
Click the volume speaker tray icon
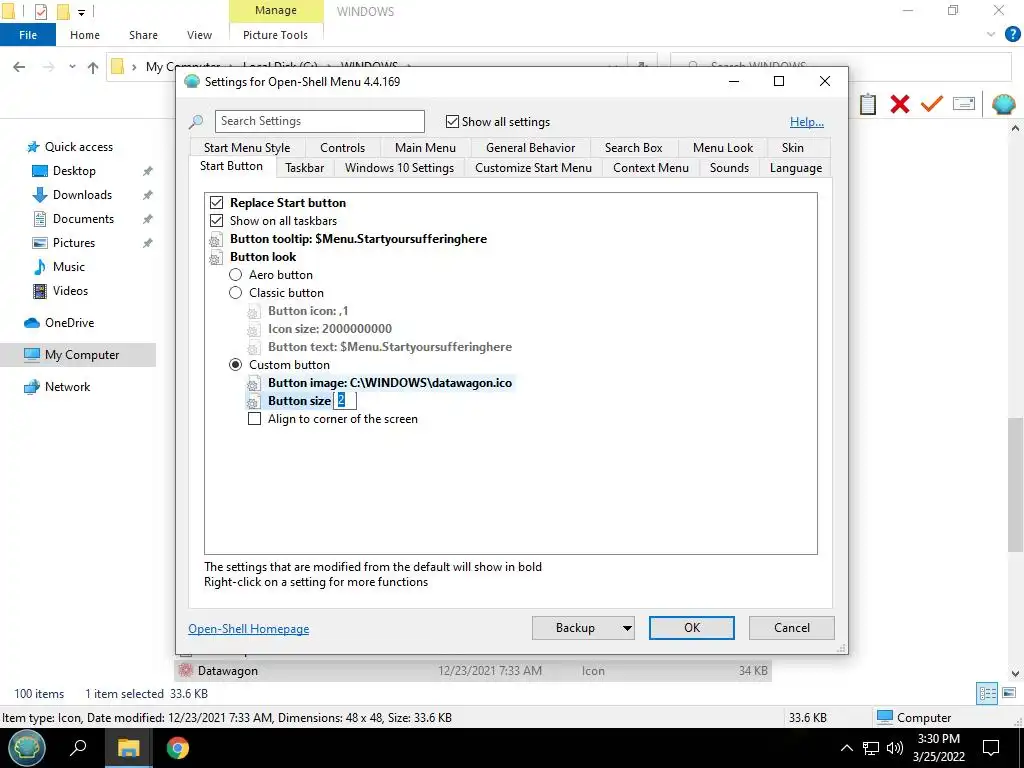[x=895, y=748]
